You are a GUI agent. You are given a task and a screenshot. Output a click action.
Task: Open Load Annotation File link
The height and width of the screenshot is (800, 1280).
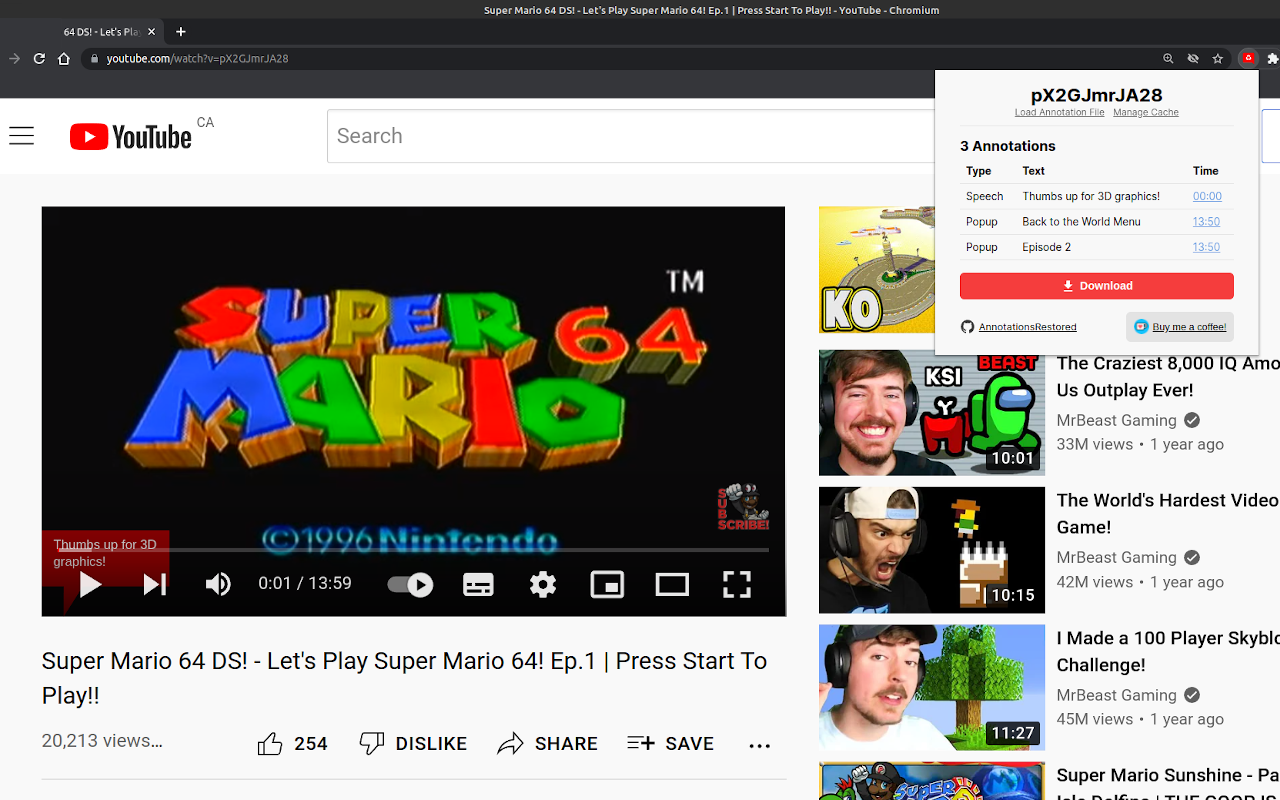click(x=1059, y=112)
